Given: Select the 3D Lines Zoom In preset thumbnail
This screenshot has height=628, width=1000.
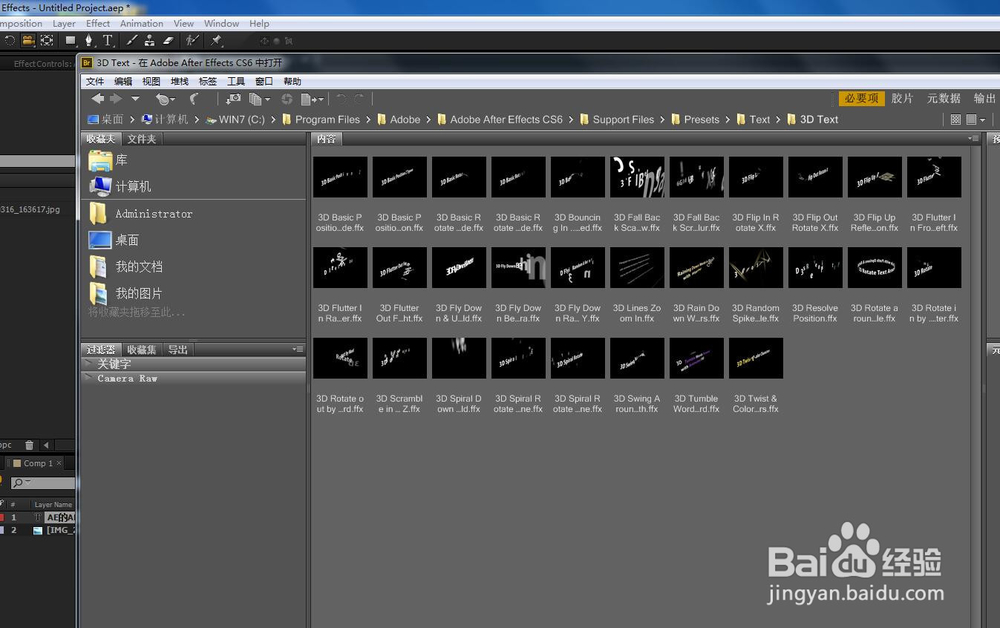Looking at the screenshot, I should (x=636, y=267).
